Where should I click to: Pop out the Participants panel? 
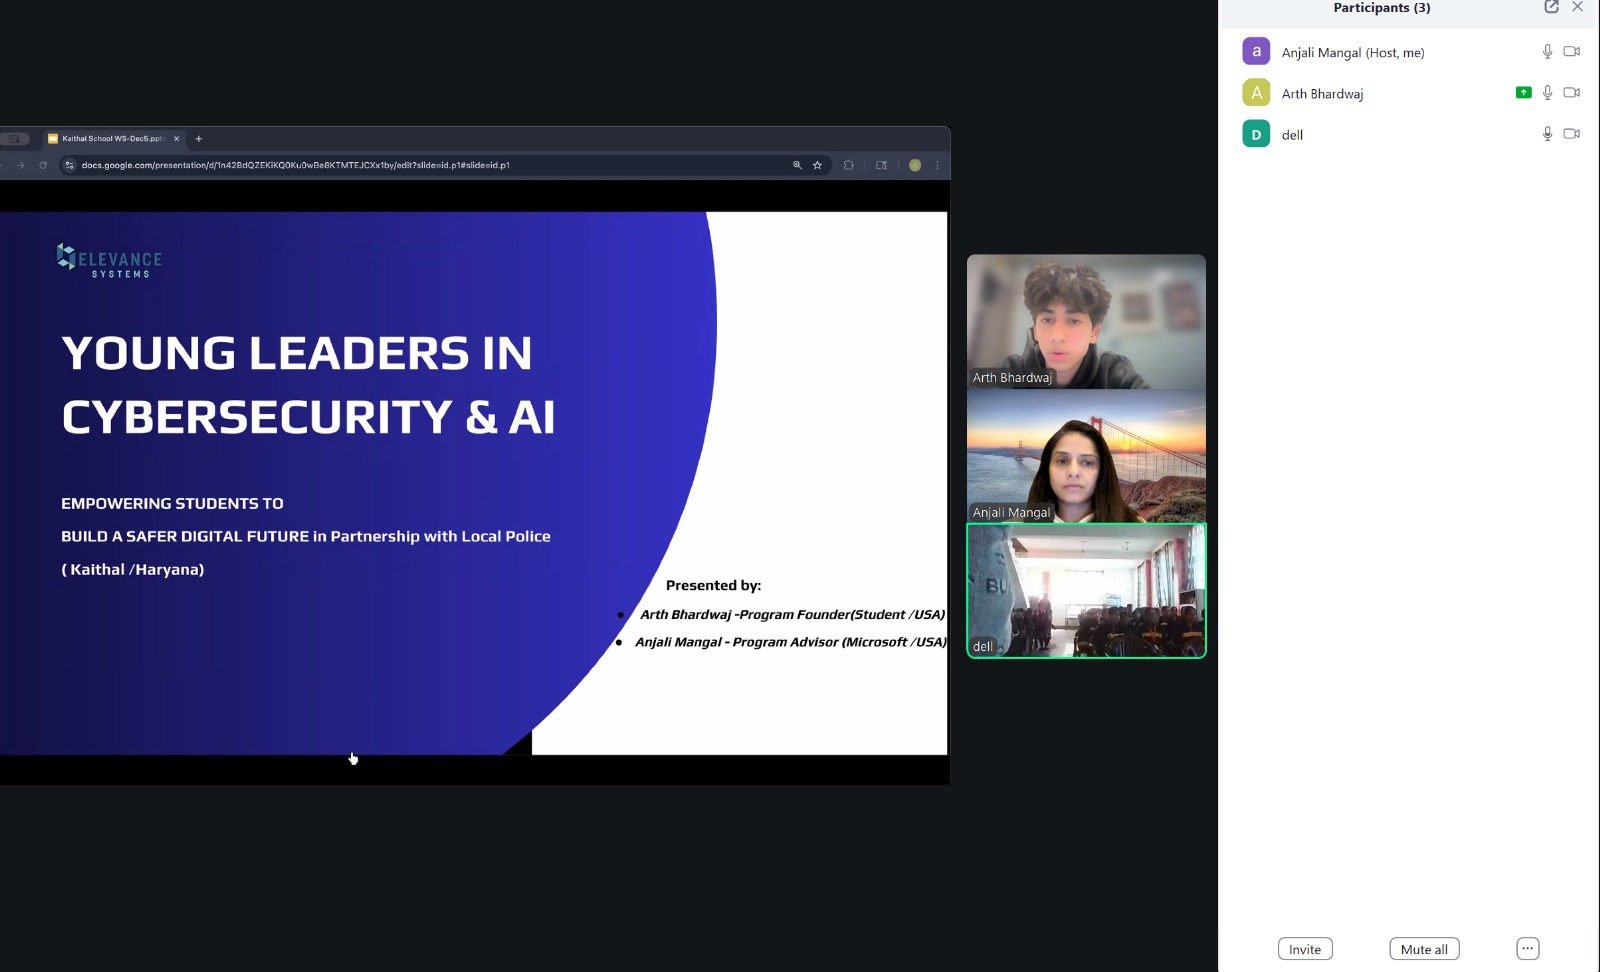coord(1551,7)
